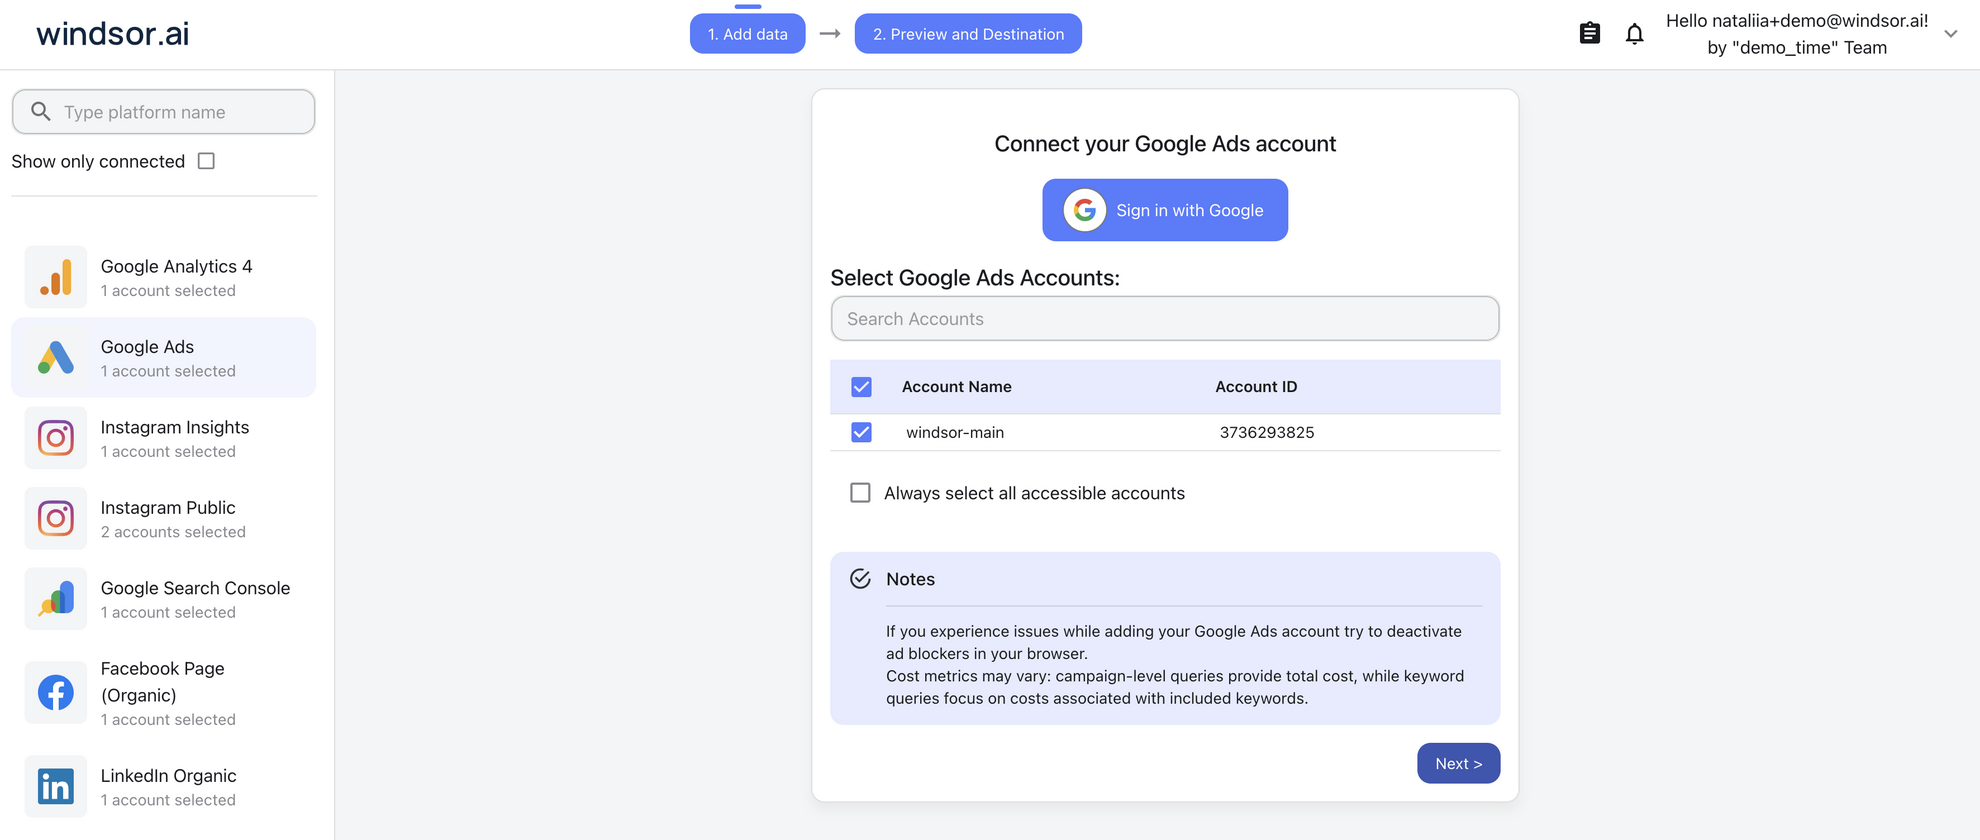Select LinkedIn Organic in sidebar
The image size is (1980, 840).
click(x=164, y=786)
